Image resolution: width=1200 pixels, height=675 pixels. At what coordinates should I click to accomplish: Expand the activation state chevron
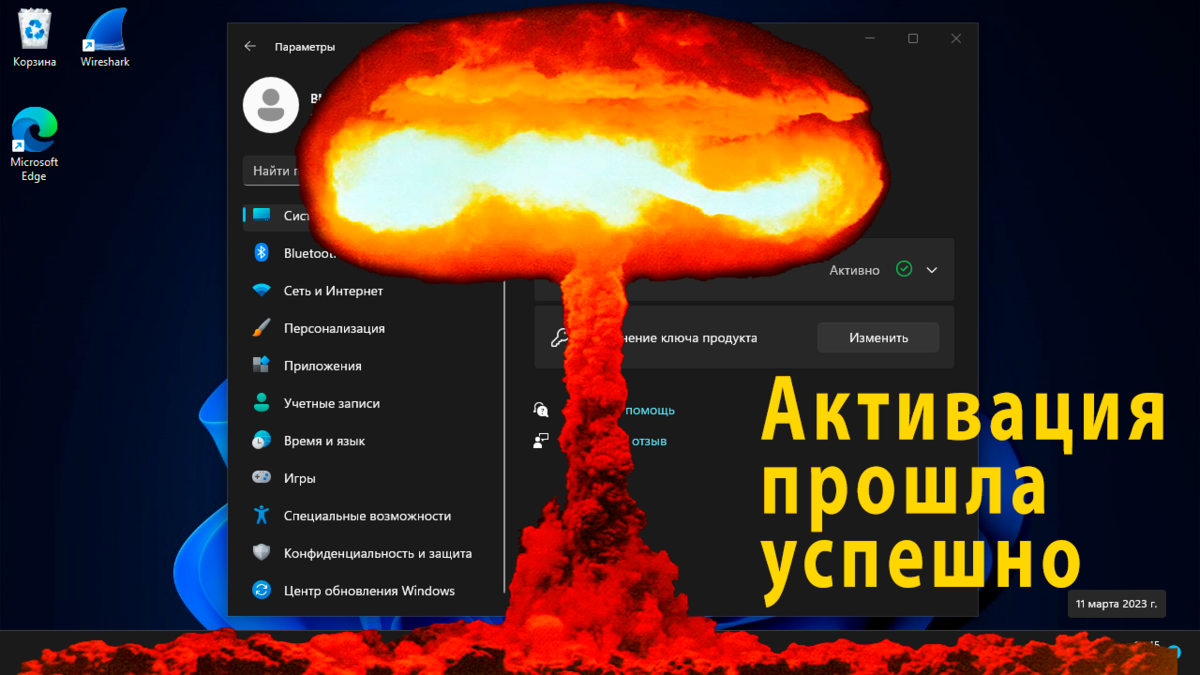(x=932, y=270)
